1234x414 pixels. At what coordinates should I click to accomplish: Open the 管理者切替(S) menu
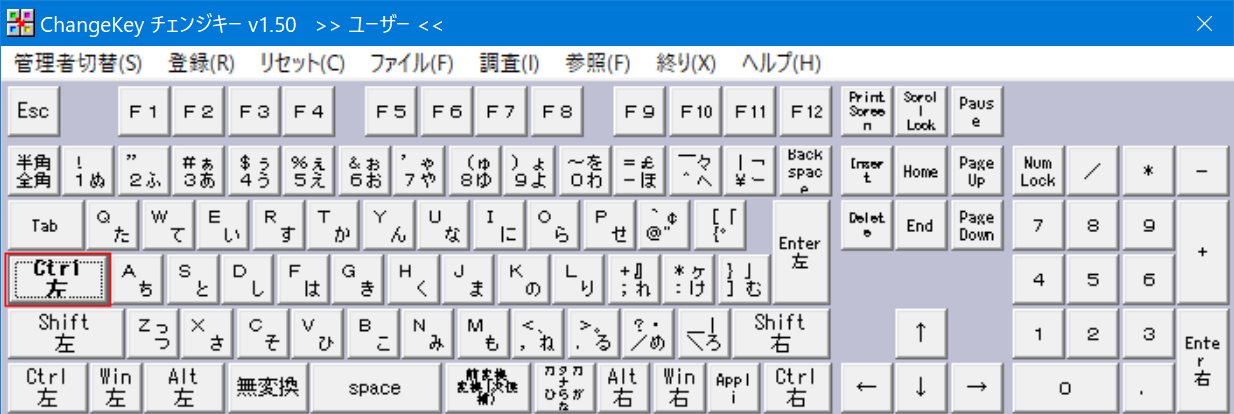(x=78, y=63)
